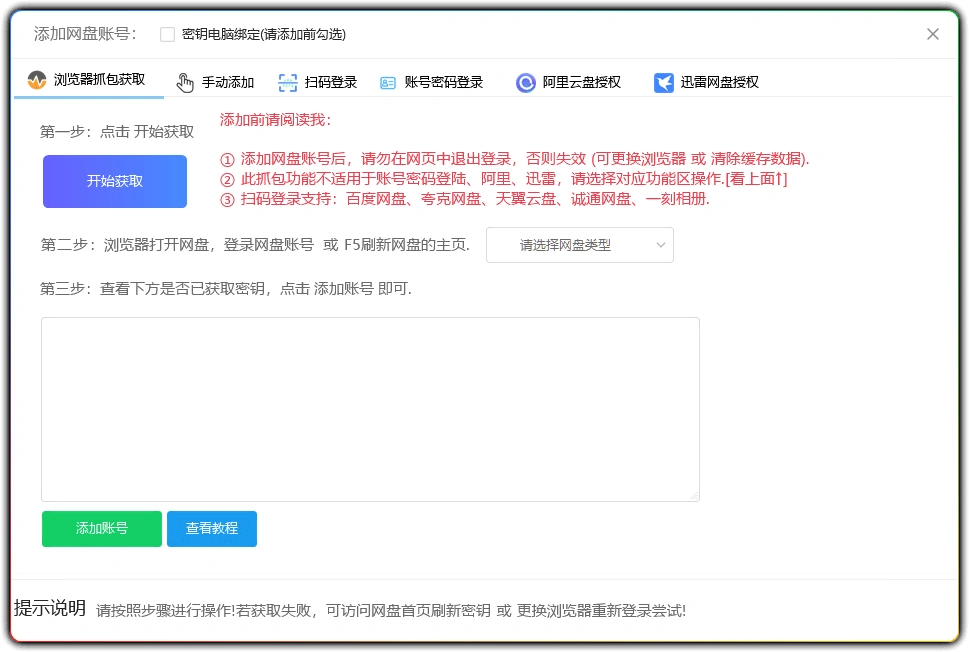This screenshot has width=969, height=652.
Task: Click 查看教程 to view the tutorial
Action: point(211,528)
